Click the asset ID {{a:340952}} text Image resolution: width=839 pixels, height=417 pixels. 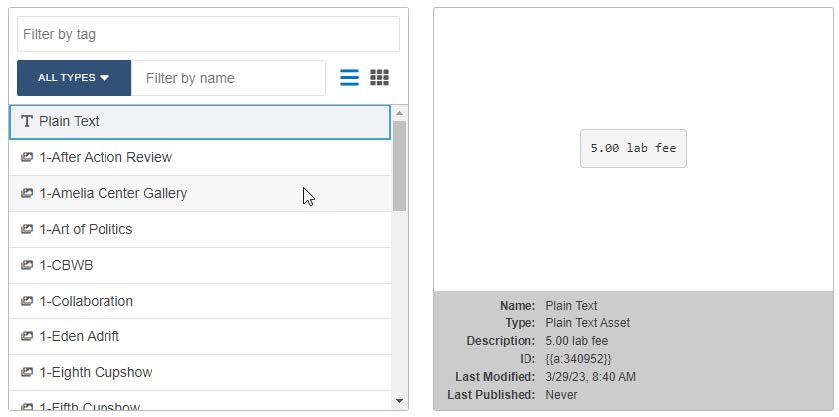coord(578,359)
